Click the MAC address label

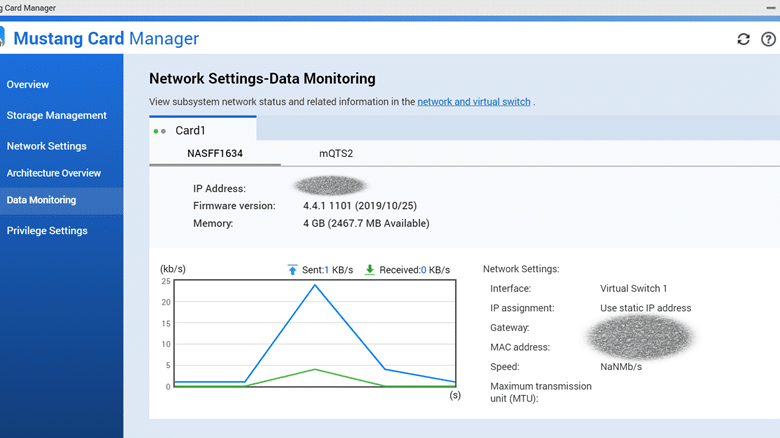coord(520,347)
